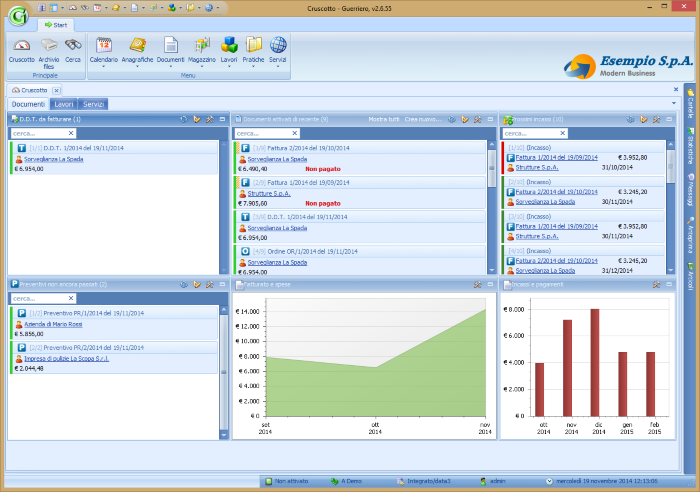700x492 pixels.
Task: Click the quick access calendar icon
Action: click(x=97, y=8)
